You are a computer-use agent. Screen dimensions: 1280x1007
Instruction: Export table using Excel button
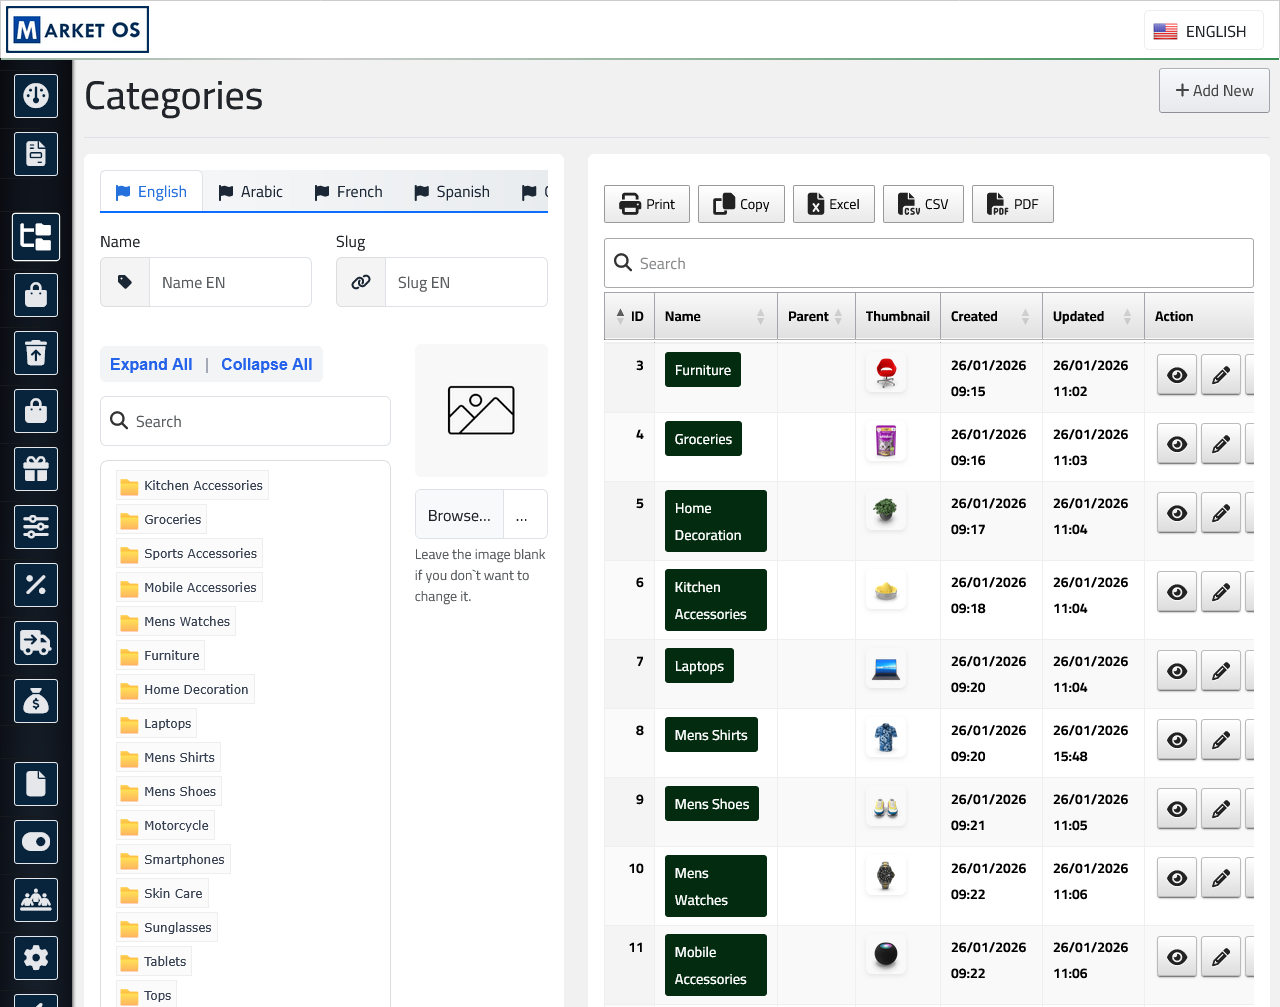pyautogui.click(x=834, y=205)
